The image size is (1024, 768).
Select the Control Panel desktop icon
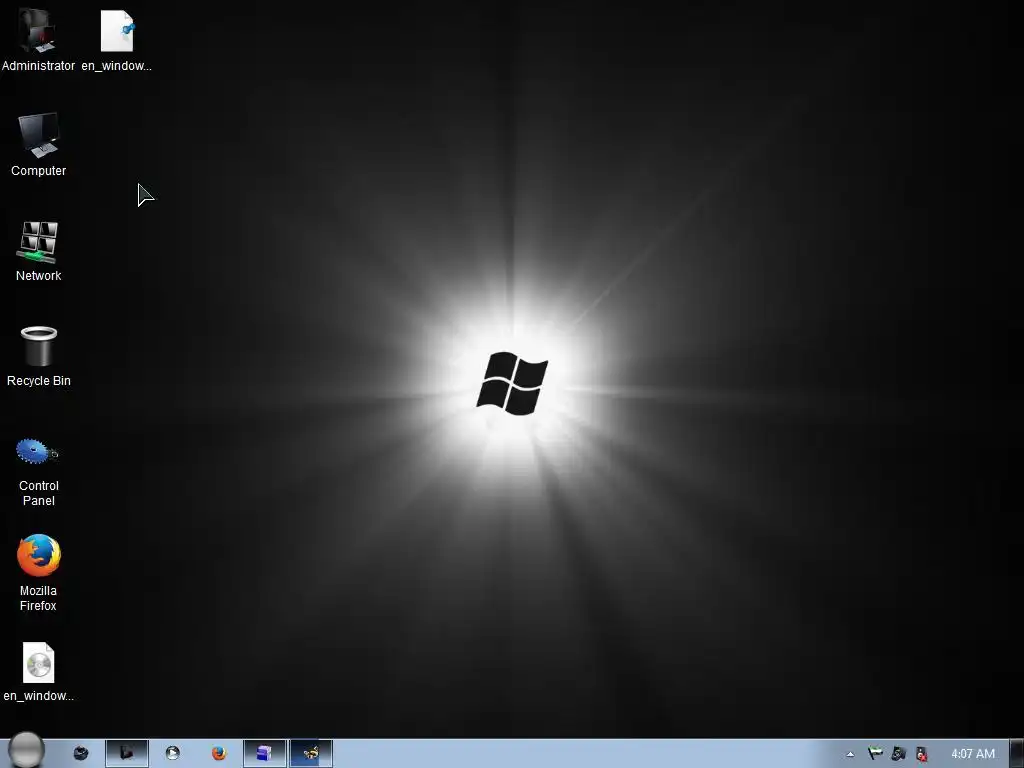click(39, 472)
